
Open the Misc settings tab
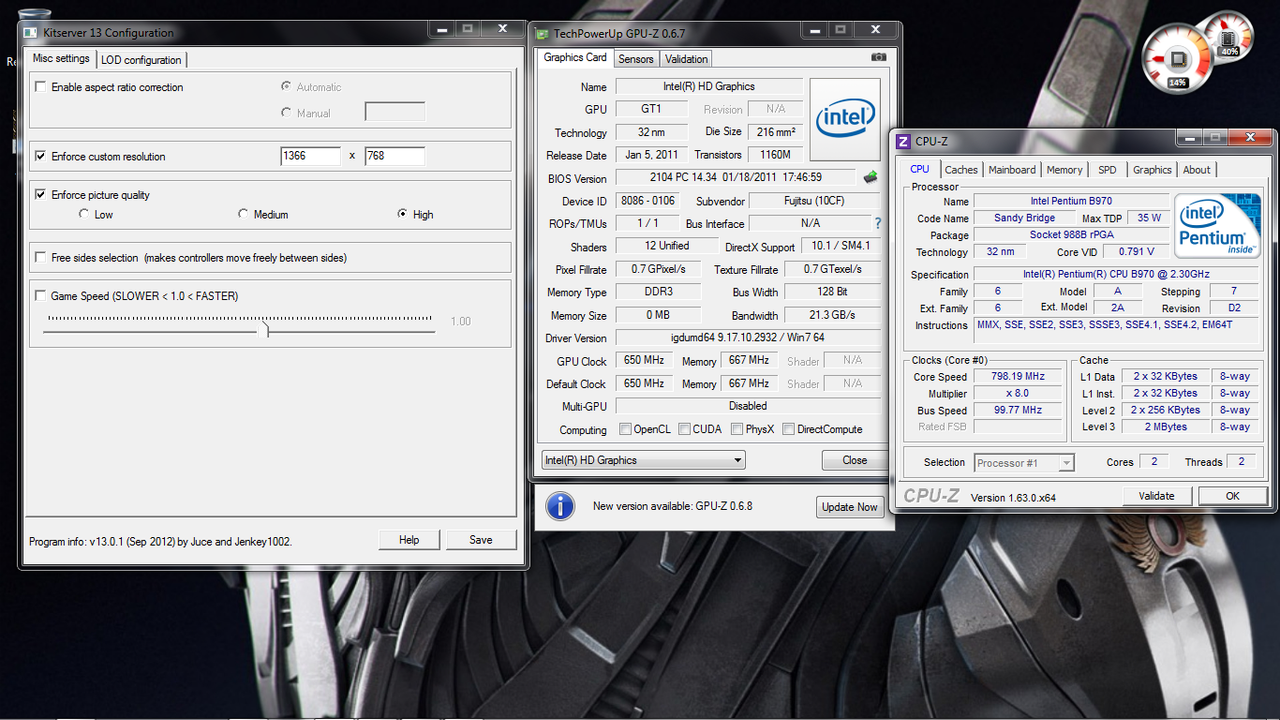[x=61, y=59]
